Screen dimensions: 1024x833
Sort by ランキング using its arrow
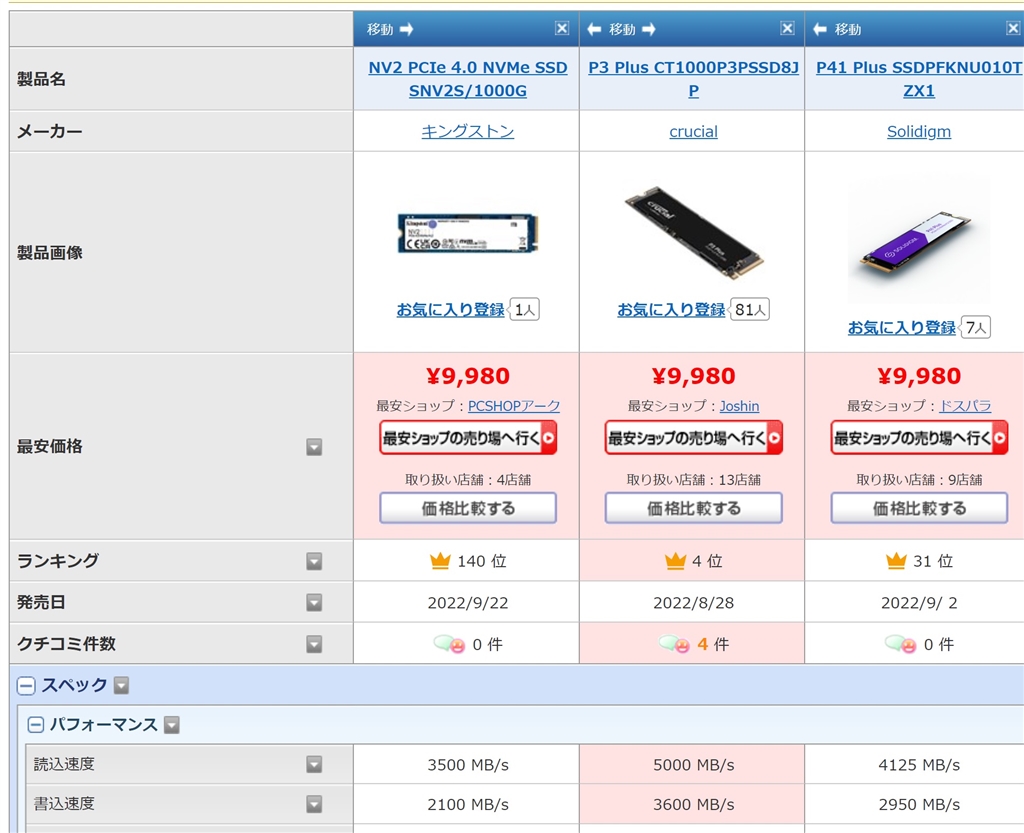coord(314,561)
